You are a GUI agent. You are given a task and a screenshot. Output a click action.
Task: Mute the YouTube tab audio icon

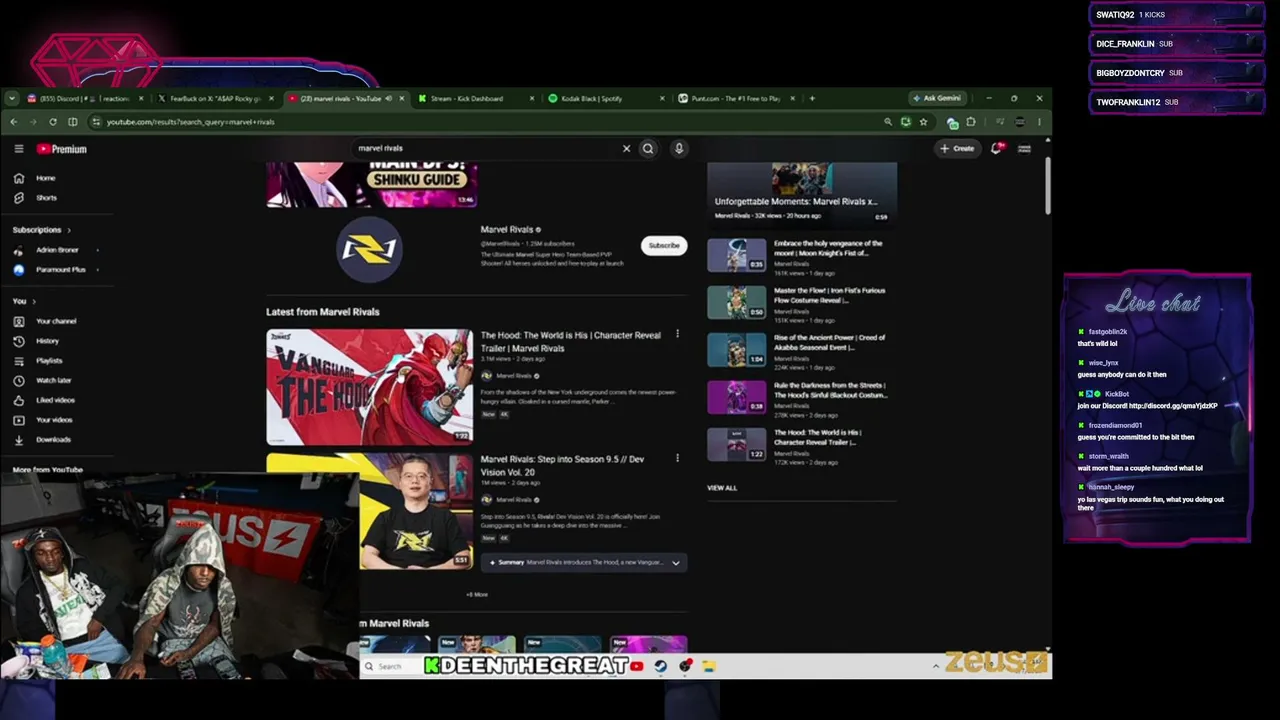388,99
